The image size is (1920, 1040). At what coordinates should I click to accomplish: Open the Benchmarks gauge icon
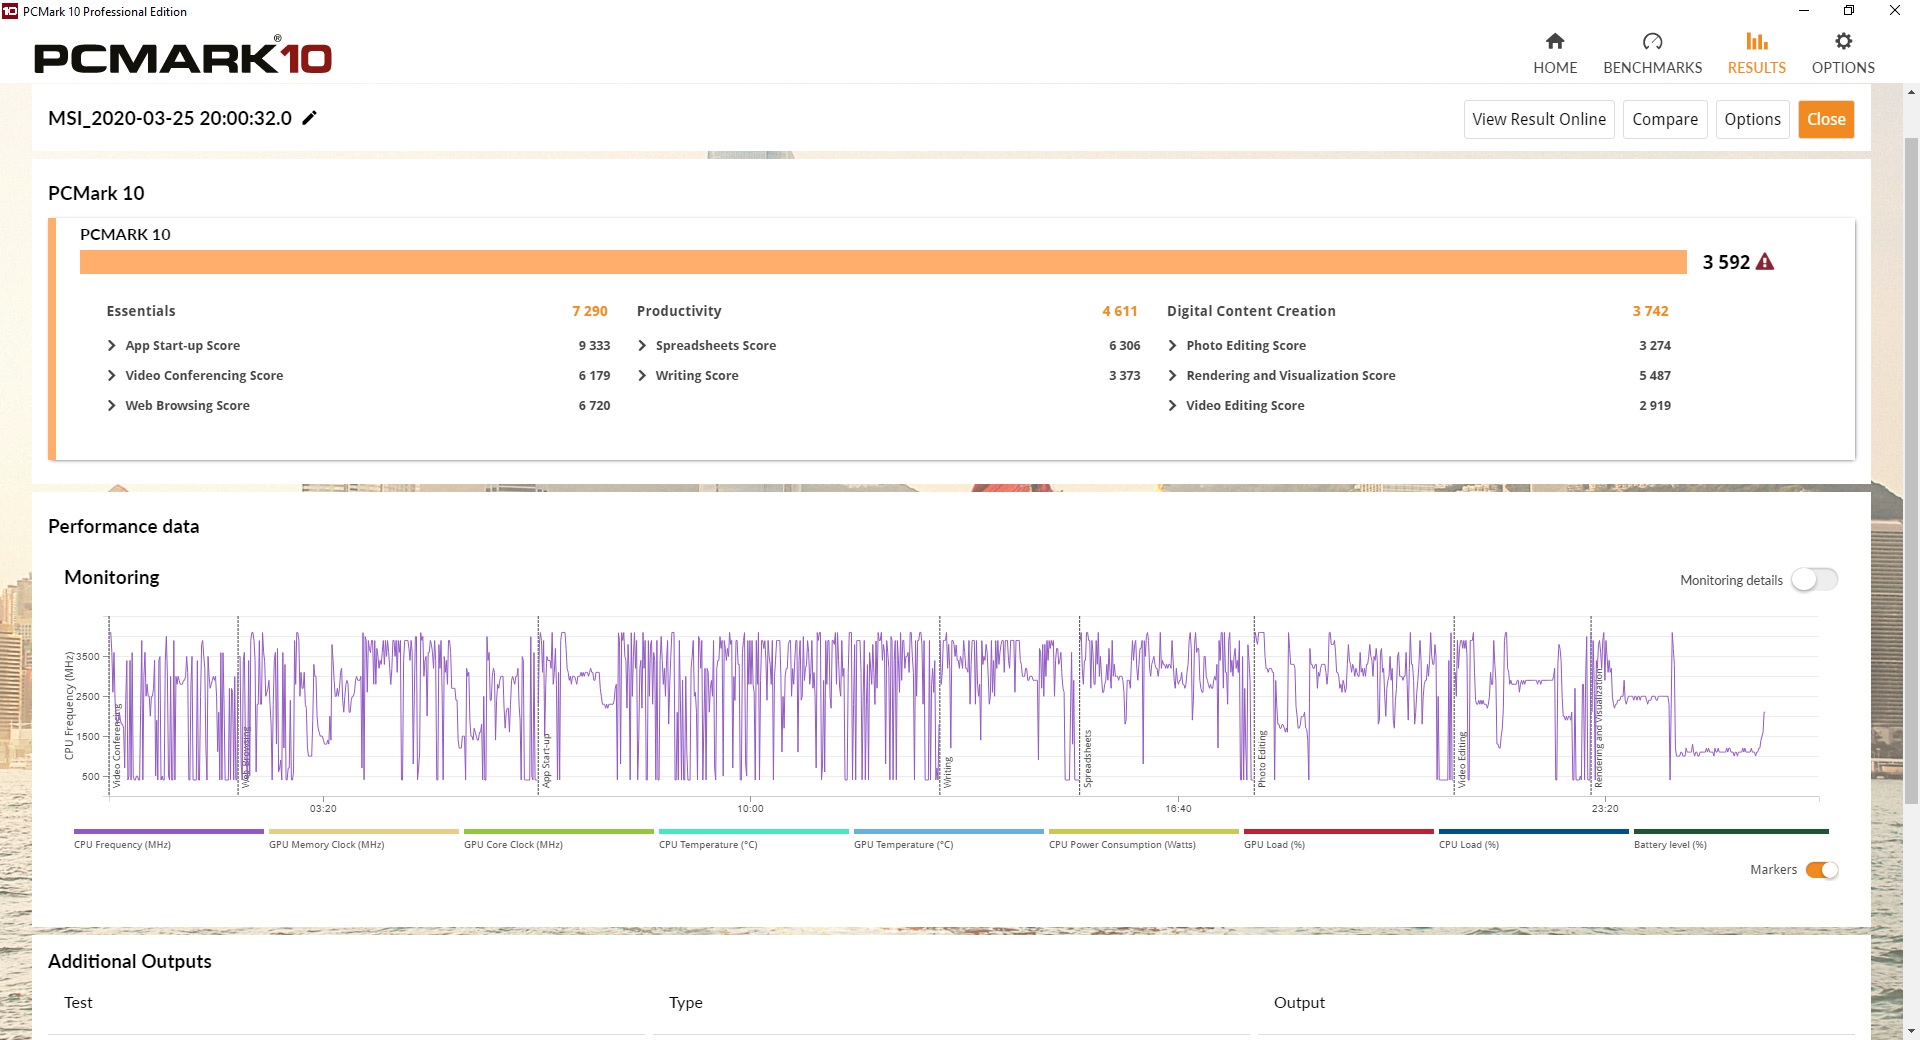click(x=1652, y=41)
